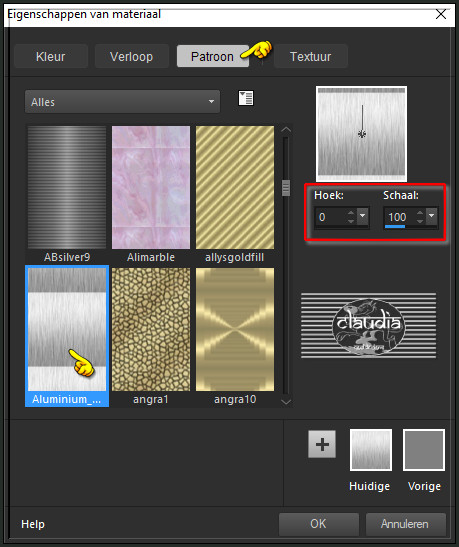
Task: Click the plus add-to-palette button
Action: (x=322, y=444)
